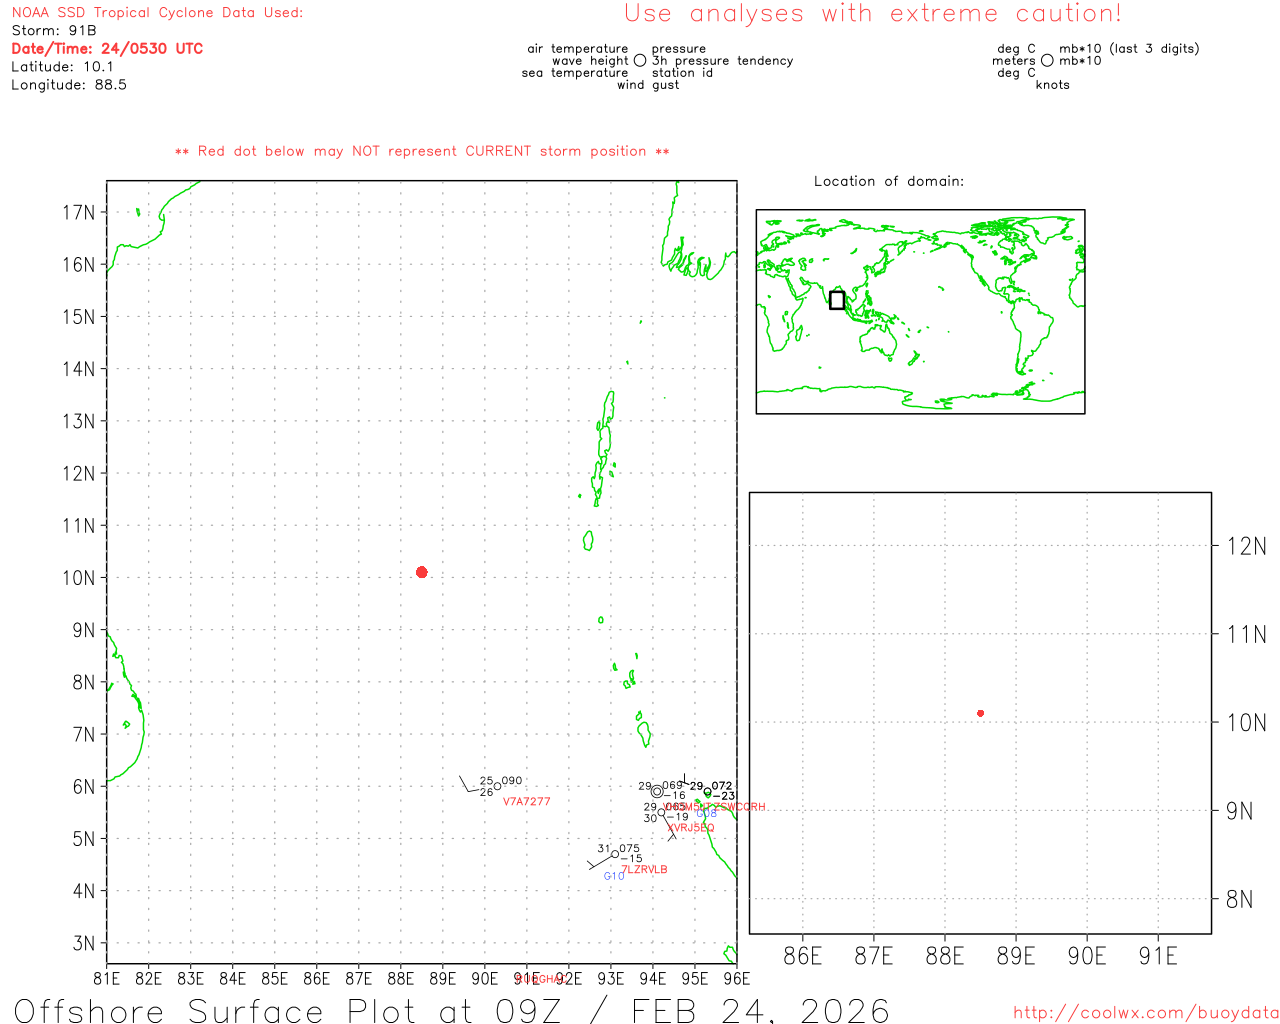Click the '17N' latitude axis label
This screenshot has height=1024, width=1280.
pos(79,212)
